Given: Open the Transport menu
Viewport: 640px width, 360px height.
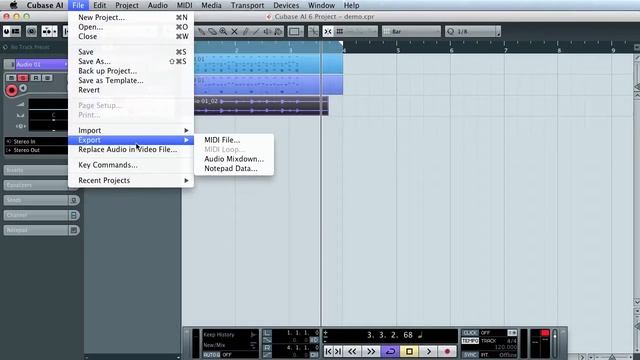Looking at the screenshot, I should 247,5.
